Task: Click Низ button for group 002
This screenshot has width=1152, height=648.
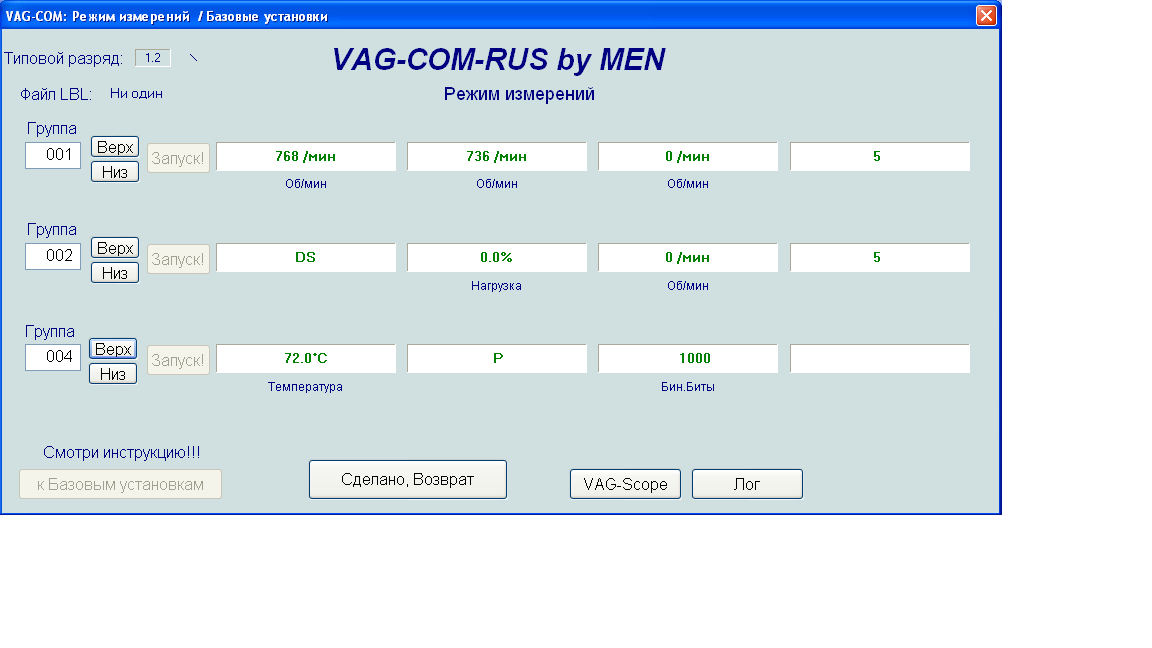Action: click(x=115, y=273)
